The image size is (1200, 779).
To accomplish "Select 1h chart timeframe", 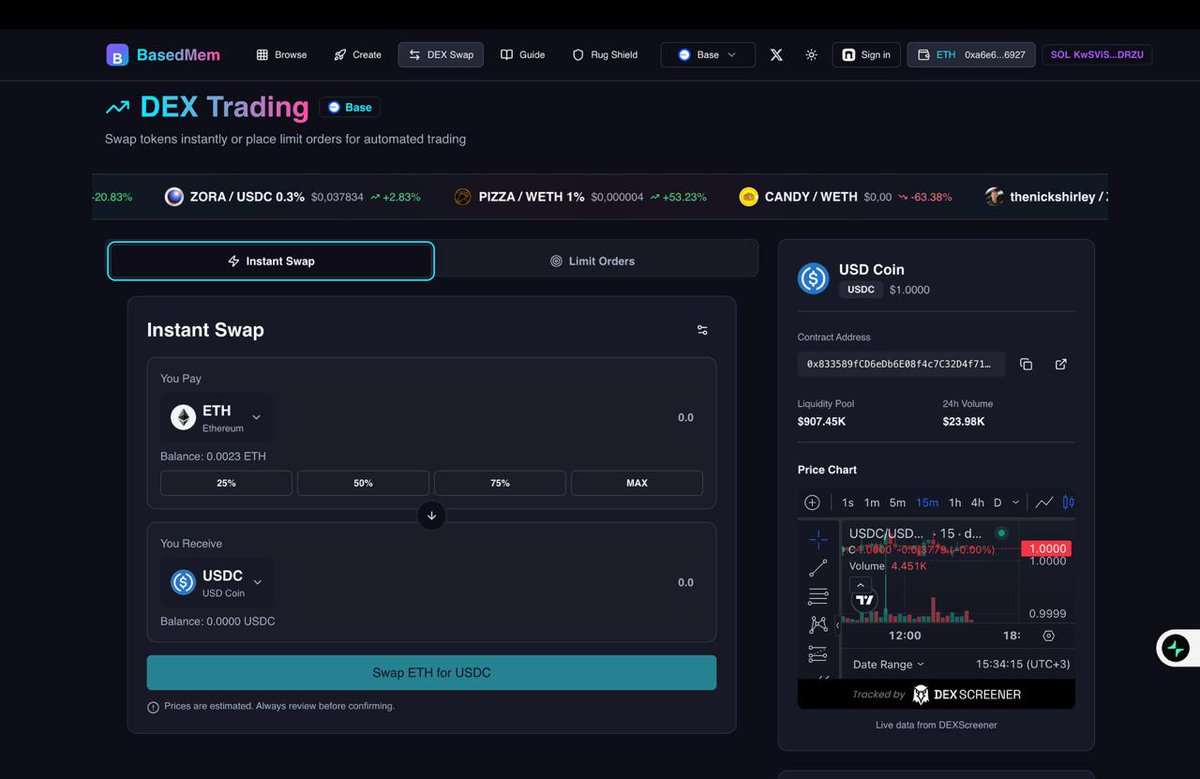I will (955, 502).
